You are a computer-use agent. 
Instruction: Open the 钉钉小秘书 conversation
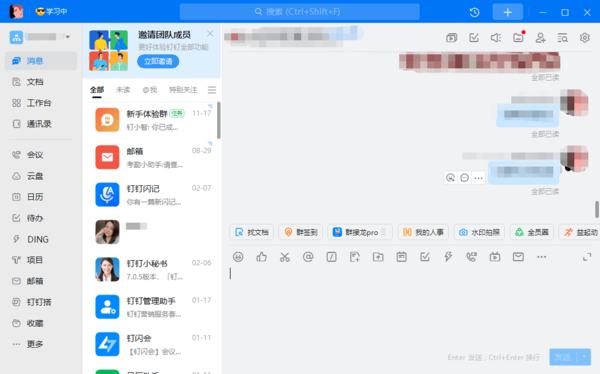152,269
